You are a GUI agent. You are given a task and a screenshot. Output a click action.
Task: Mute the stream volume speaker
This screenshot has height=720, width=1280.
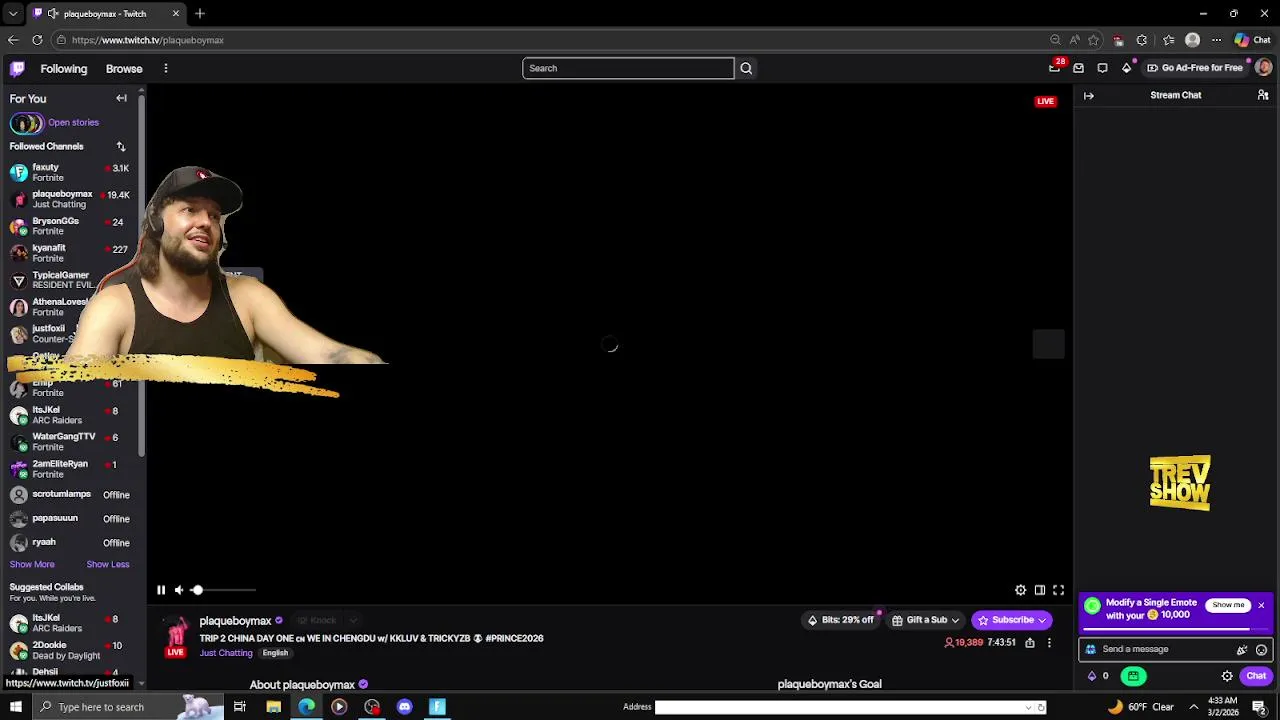179,590
